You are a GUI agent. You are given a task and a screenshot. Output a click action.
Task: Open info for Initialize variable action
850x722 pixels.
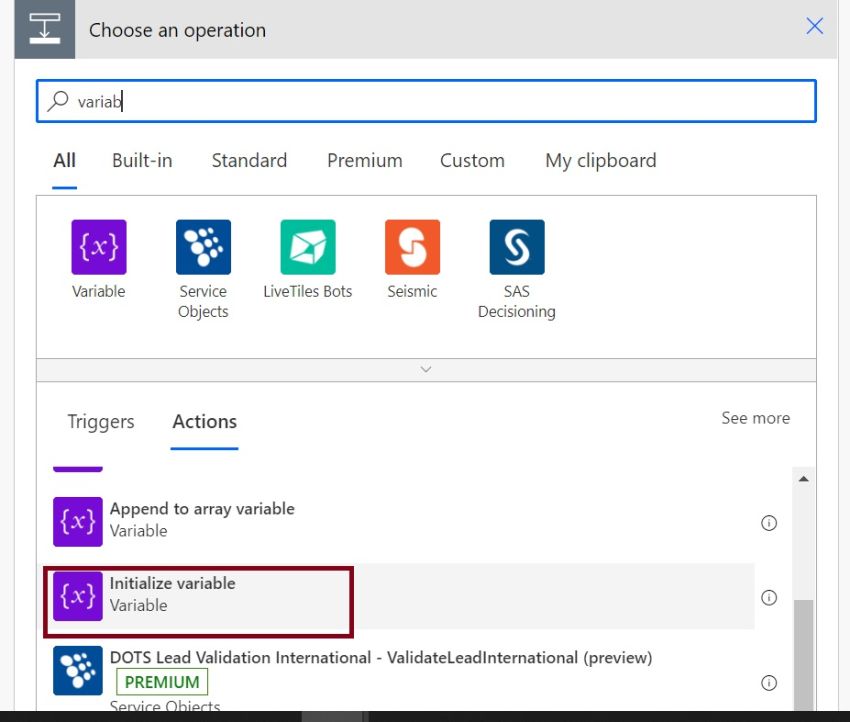pyautogui.click(x=769, y=597)
